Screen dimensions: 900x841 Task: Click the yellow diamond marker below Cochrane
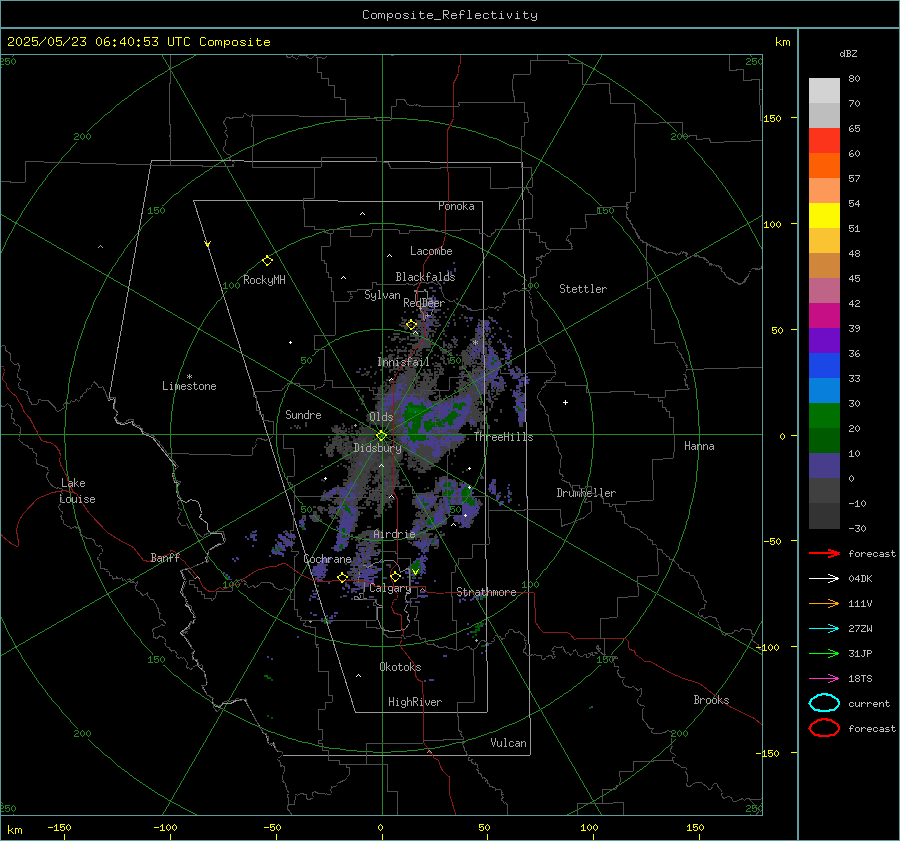point(342,578)
